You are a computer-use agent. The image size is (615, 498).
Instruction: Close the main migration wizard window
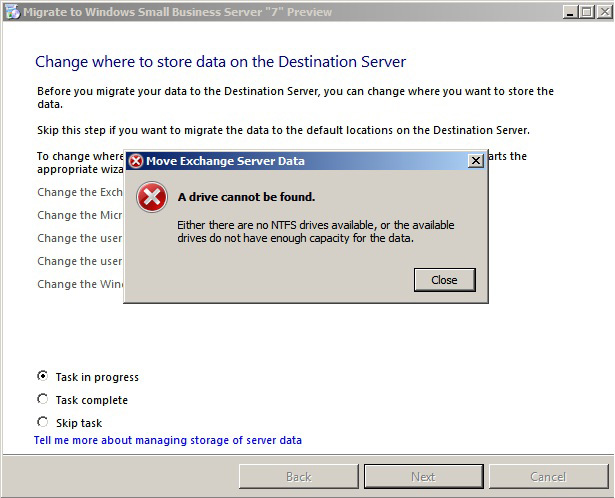tap(602, 12)
